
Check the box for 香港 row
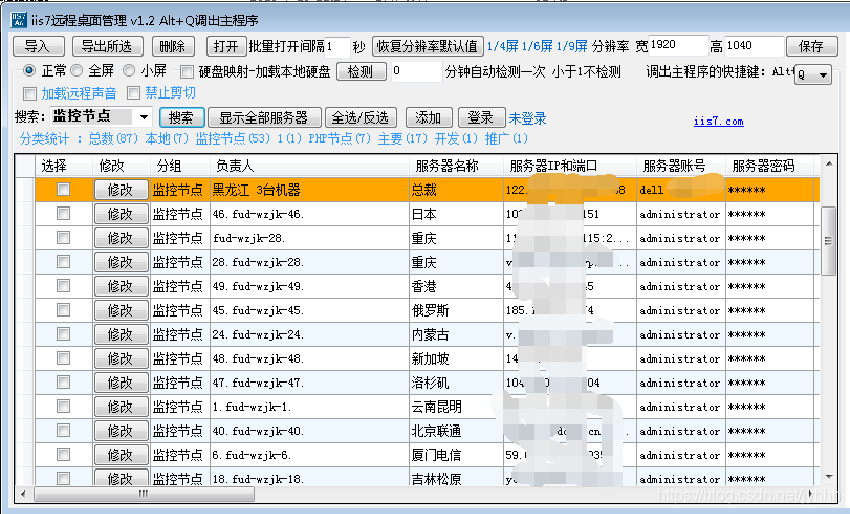[x=63, y=285]
